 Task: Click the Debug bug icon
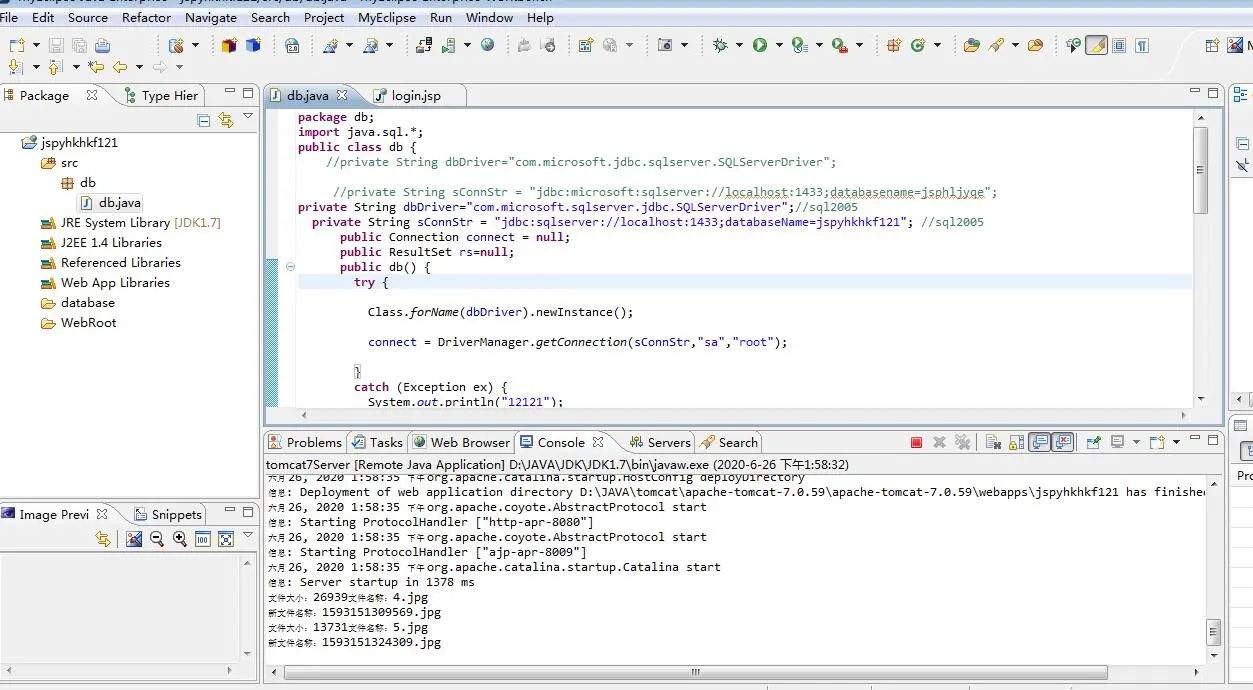[x=720, y=45]
